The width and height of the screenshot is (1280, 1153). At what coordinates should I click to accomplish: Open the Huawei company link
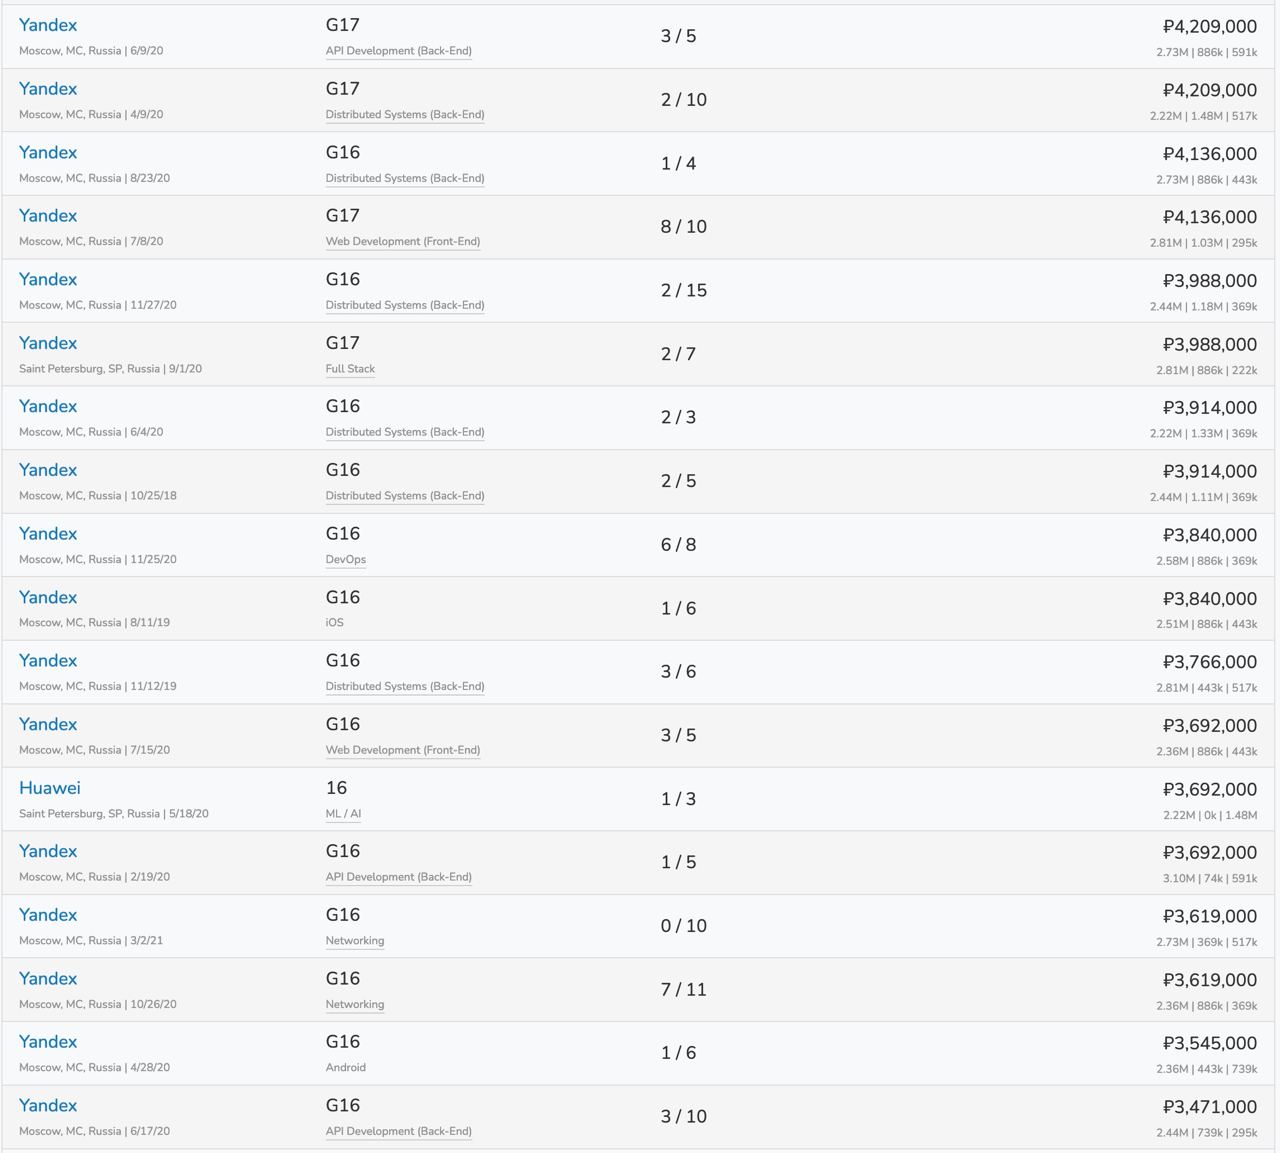(50, 788)
